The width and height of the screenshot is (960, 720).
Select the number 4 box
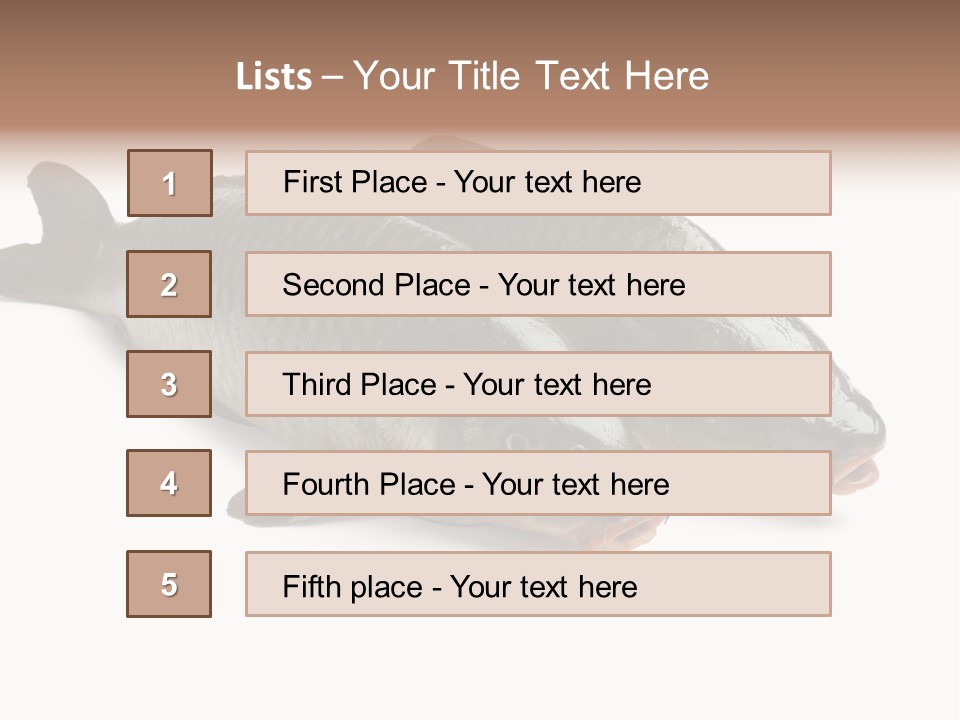coord(169,483)
